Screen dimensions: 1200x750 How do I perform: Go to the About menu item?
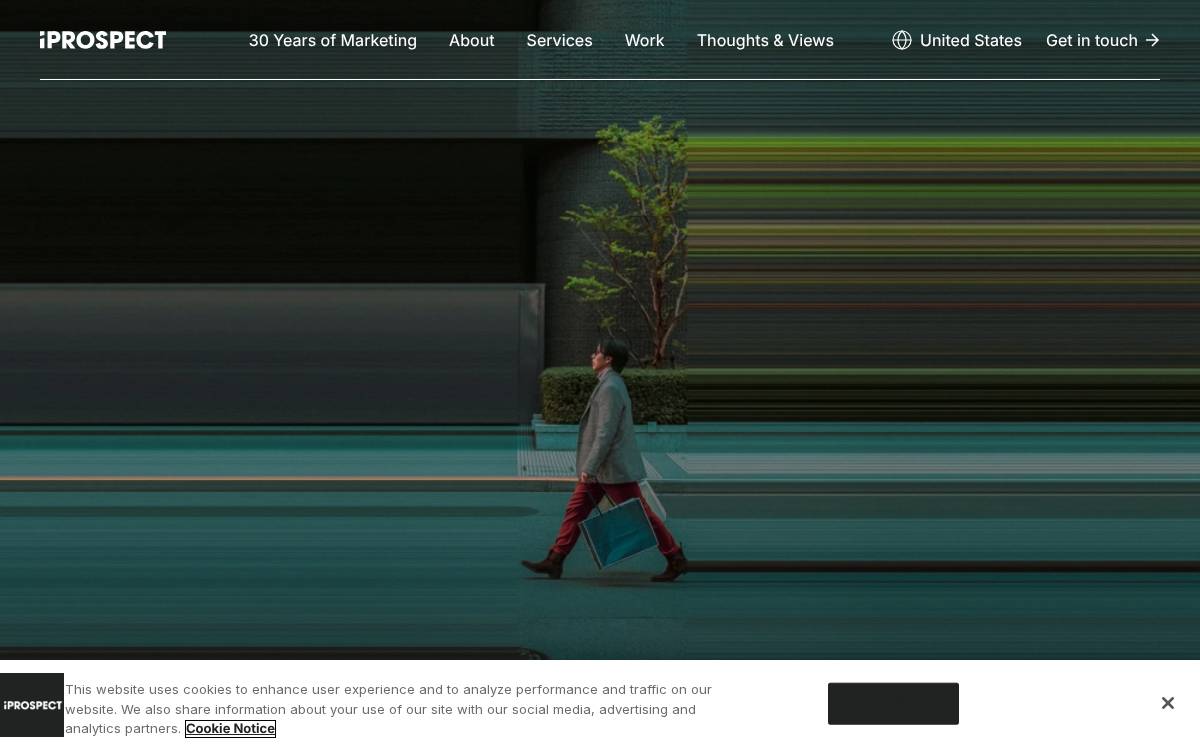pyautogui.click(x=472, y=40)
